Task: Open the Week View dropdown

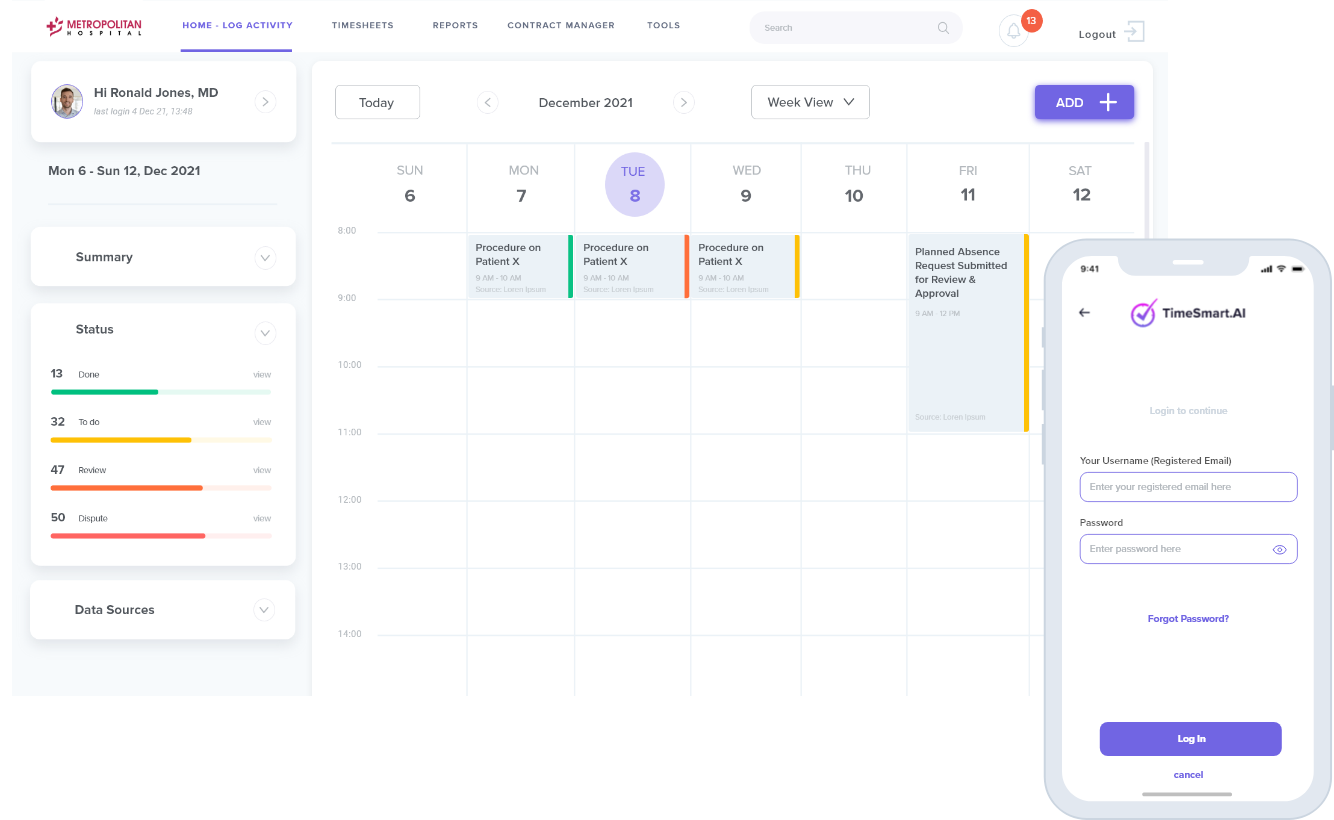Action: point(810,102)
